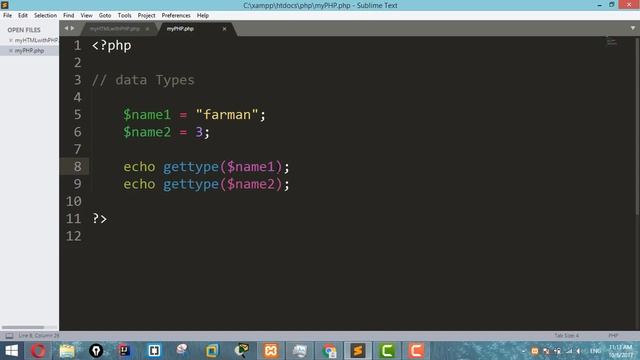Screen dimensions: 640x360
Task: Open the Windows Start menu
Action: pyautogui.click(x=11, y=351)
